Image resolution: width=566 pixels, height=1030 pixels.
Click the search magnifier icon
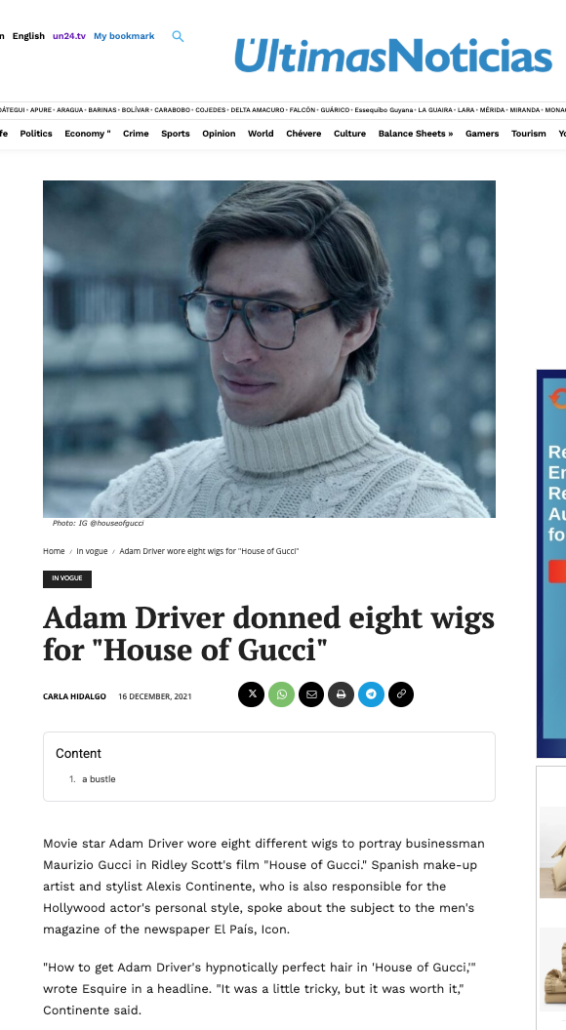coord(178,36)
